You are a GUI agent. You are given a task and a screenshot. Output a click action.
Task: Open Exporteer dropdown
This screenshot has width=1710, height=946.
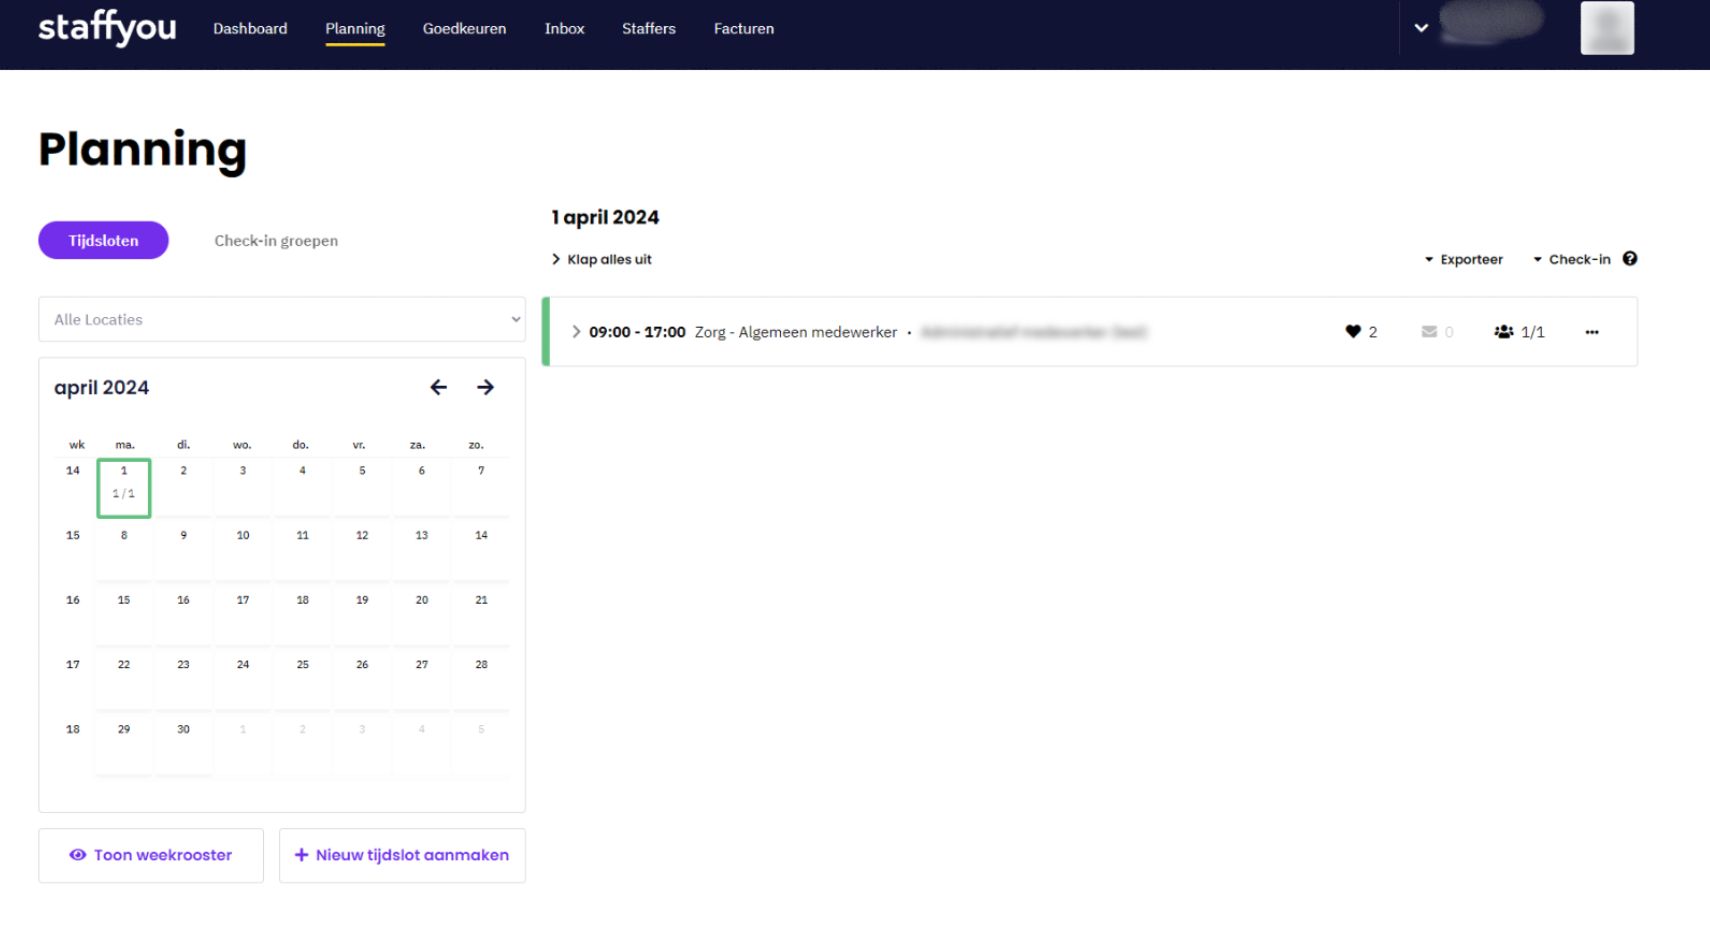tap(1464, 259)
